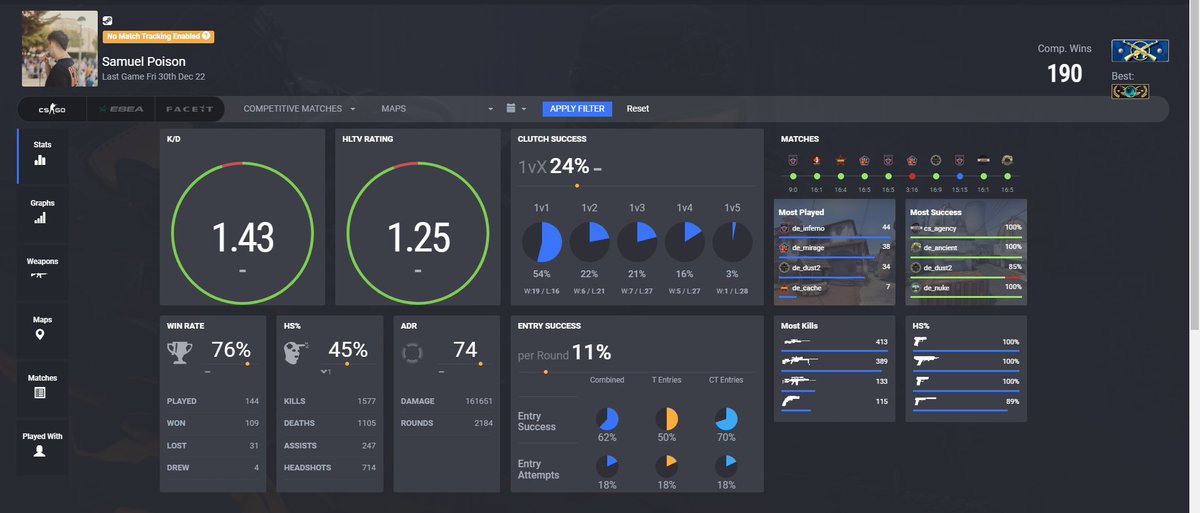Click the 1v2 clutch pie chart
Screen dimensions: 1200x513
point(589,242)
